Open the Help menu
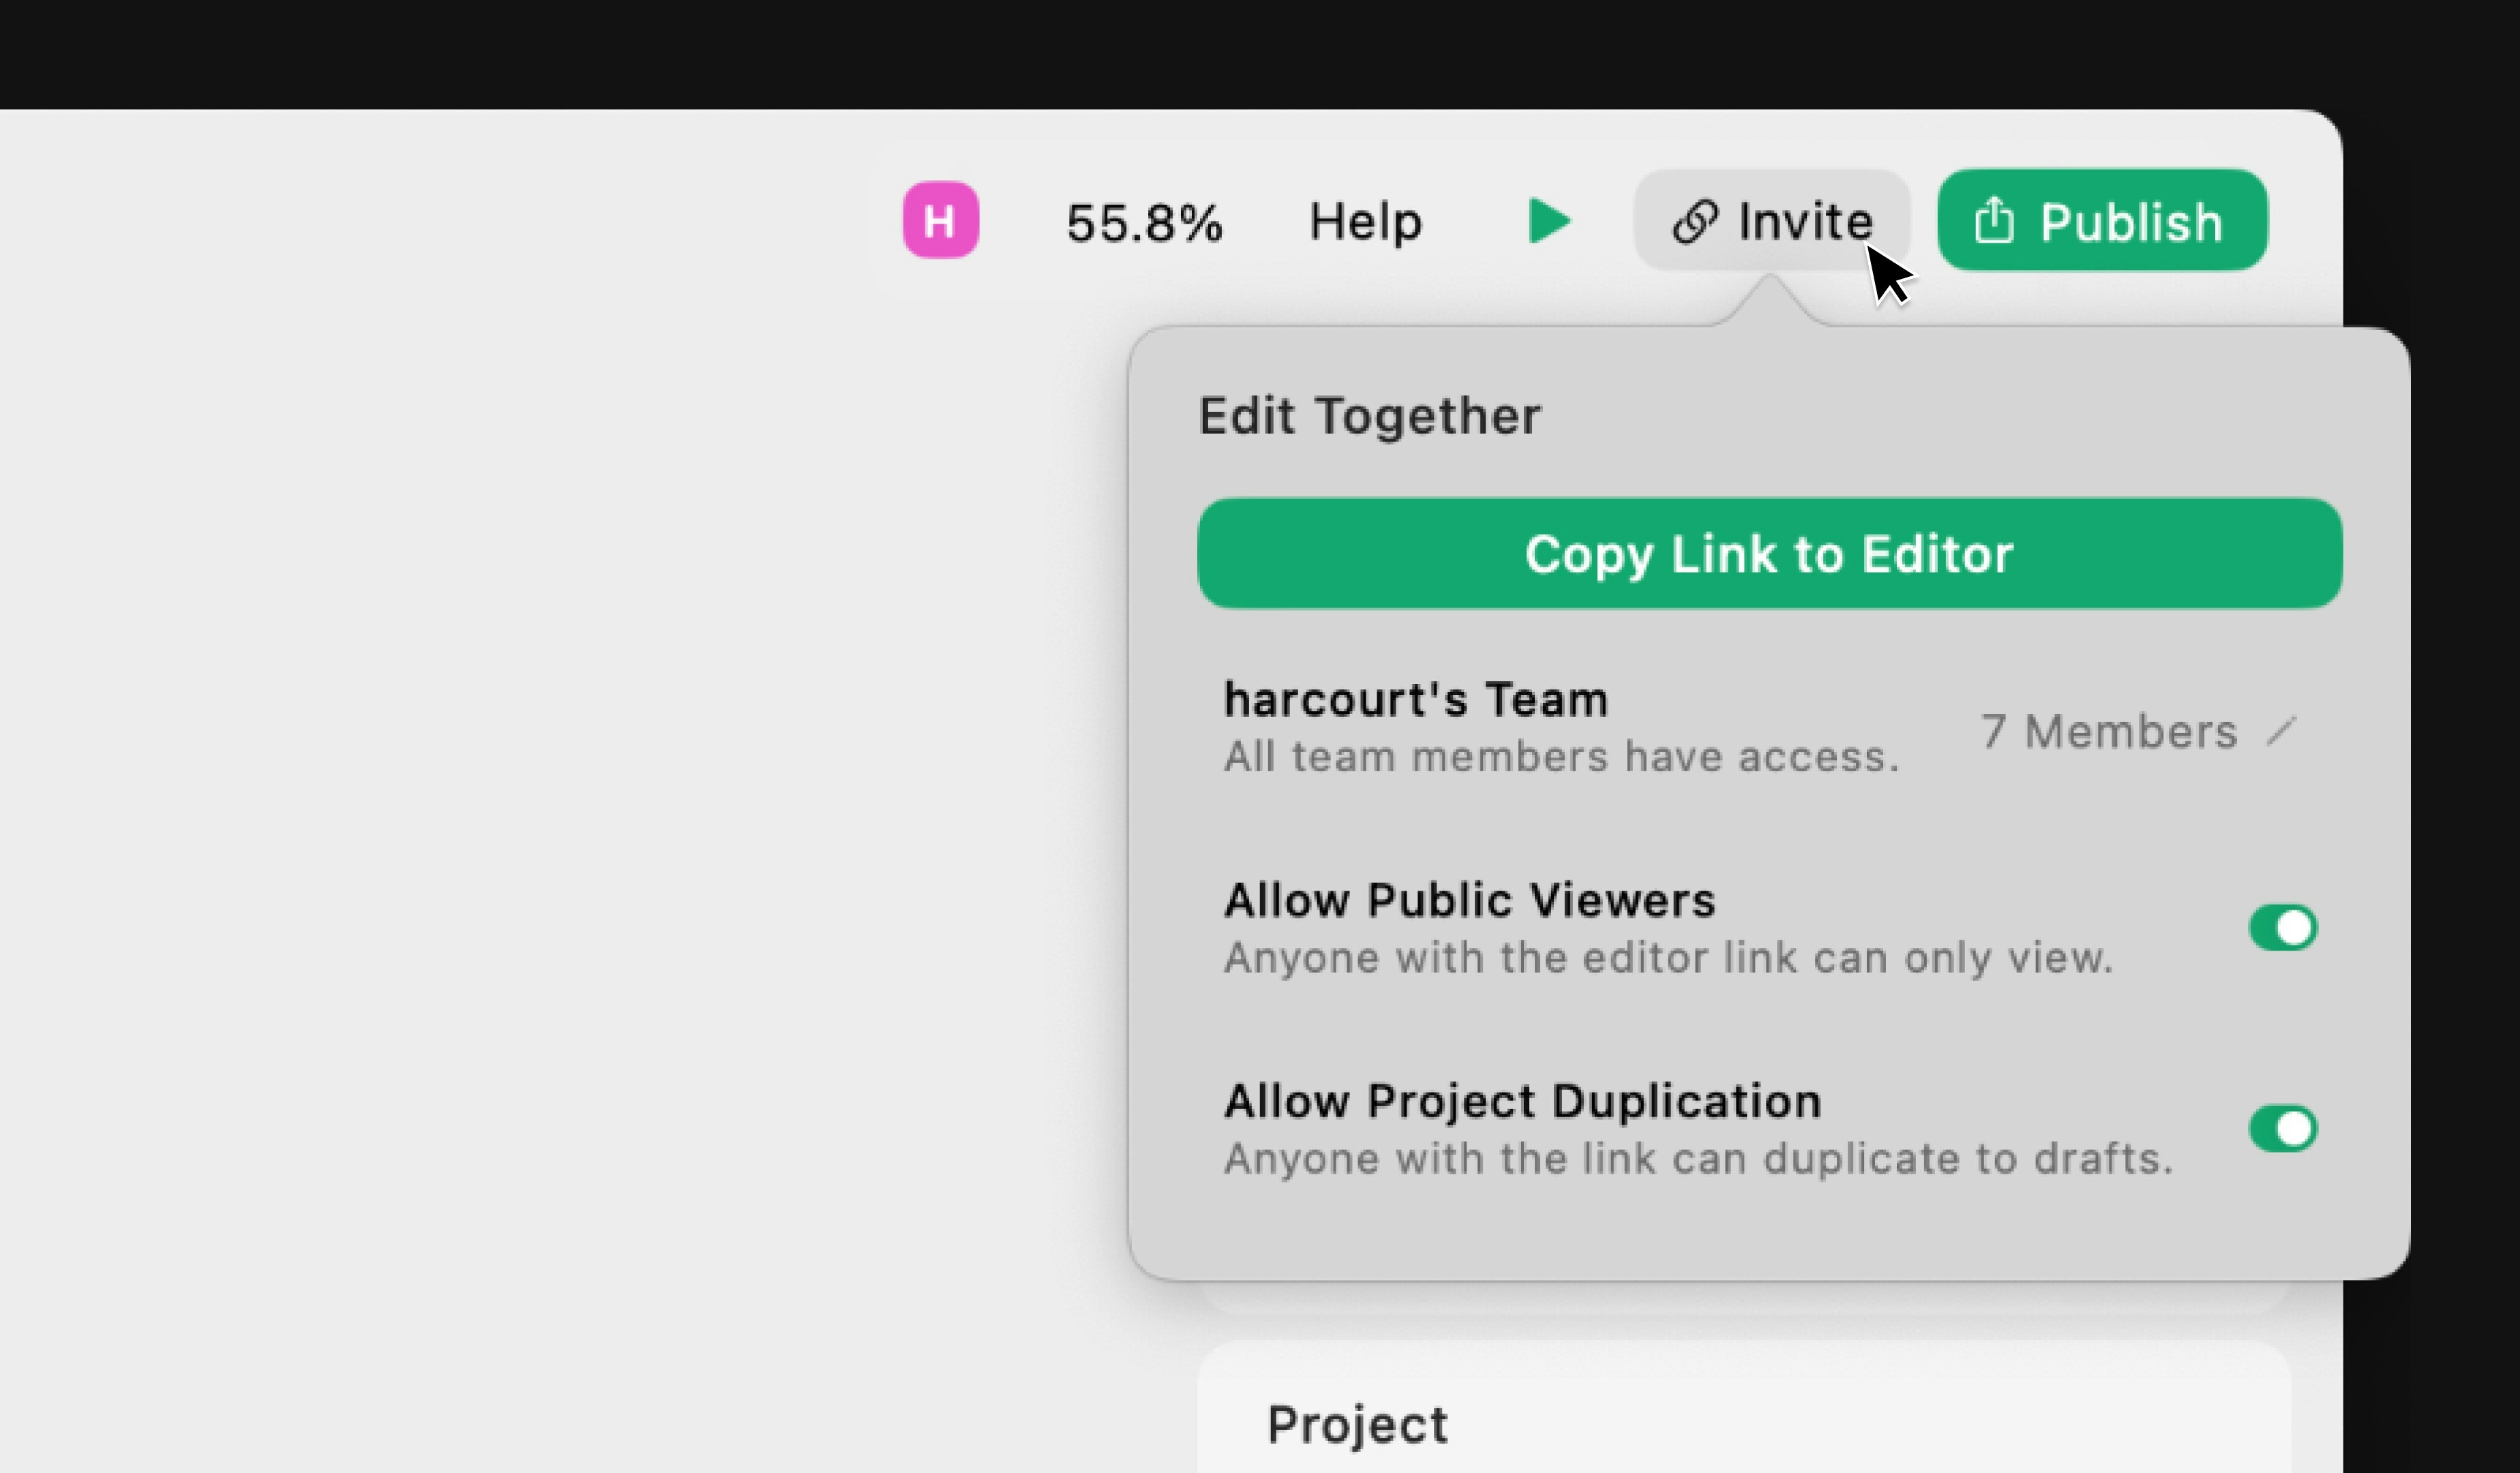The height and width of the screenshot is (1473, 2520). tap(1365, 221)
